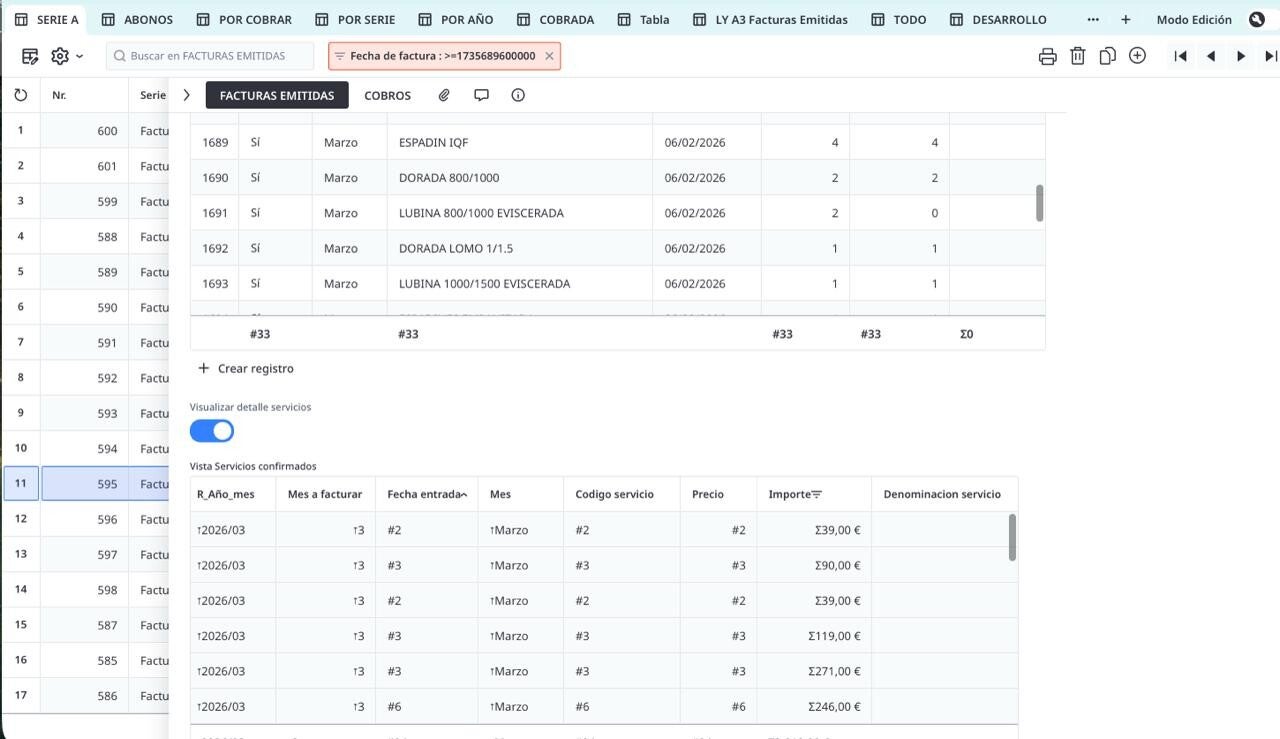Open the attachments paperclip icon

point(444,95)
